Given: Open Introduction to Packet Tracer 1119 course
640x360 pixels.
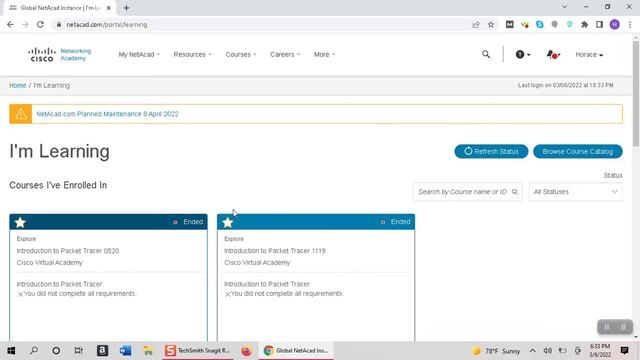Looking at the screenshot, I should click(275, 251).
